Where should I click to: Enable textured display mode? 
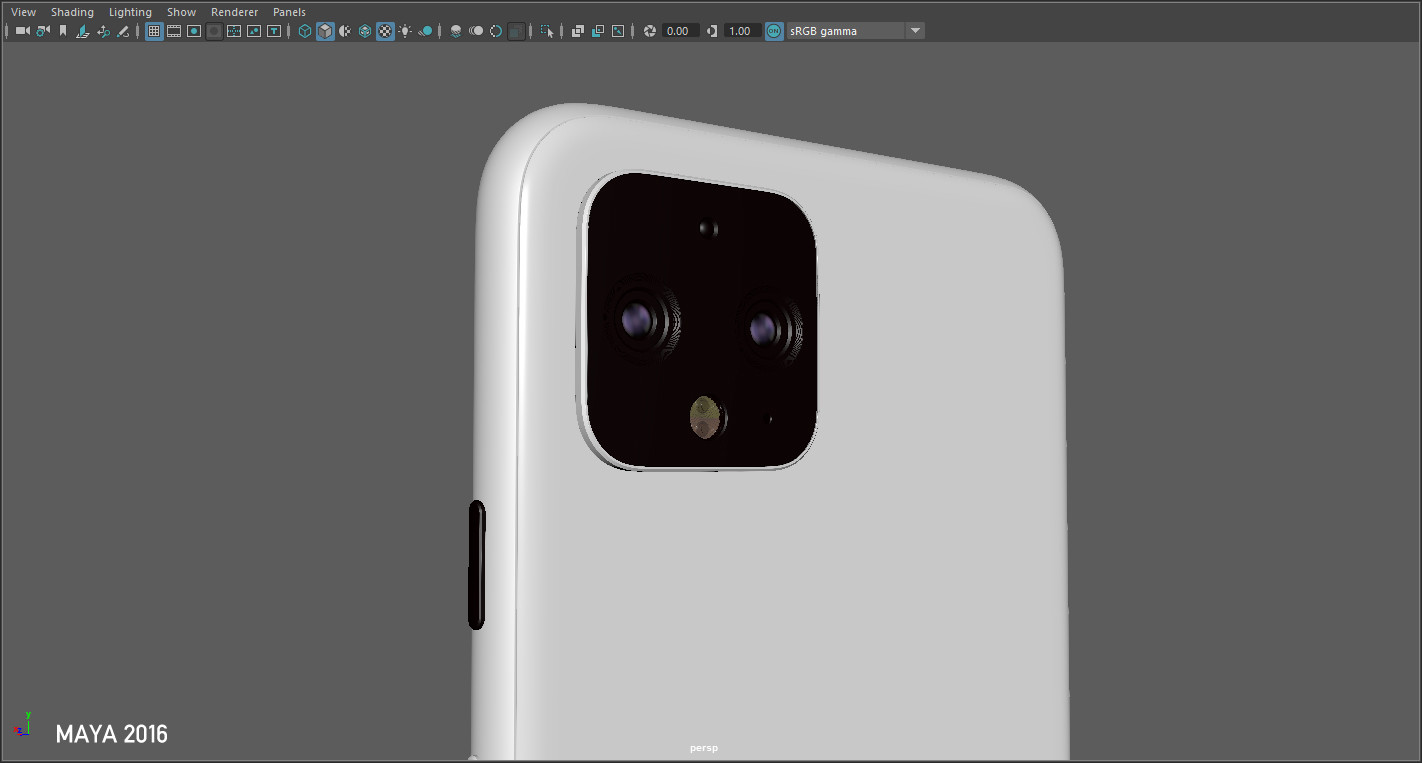tap(385, 31)
